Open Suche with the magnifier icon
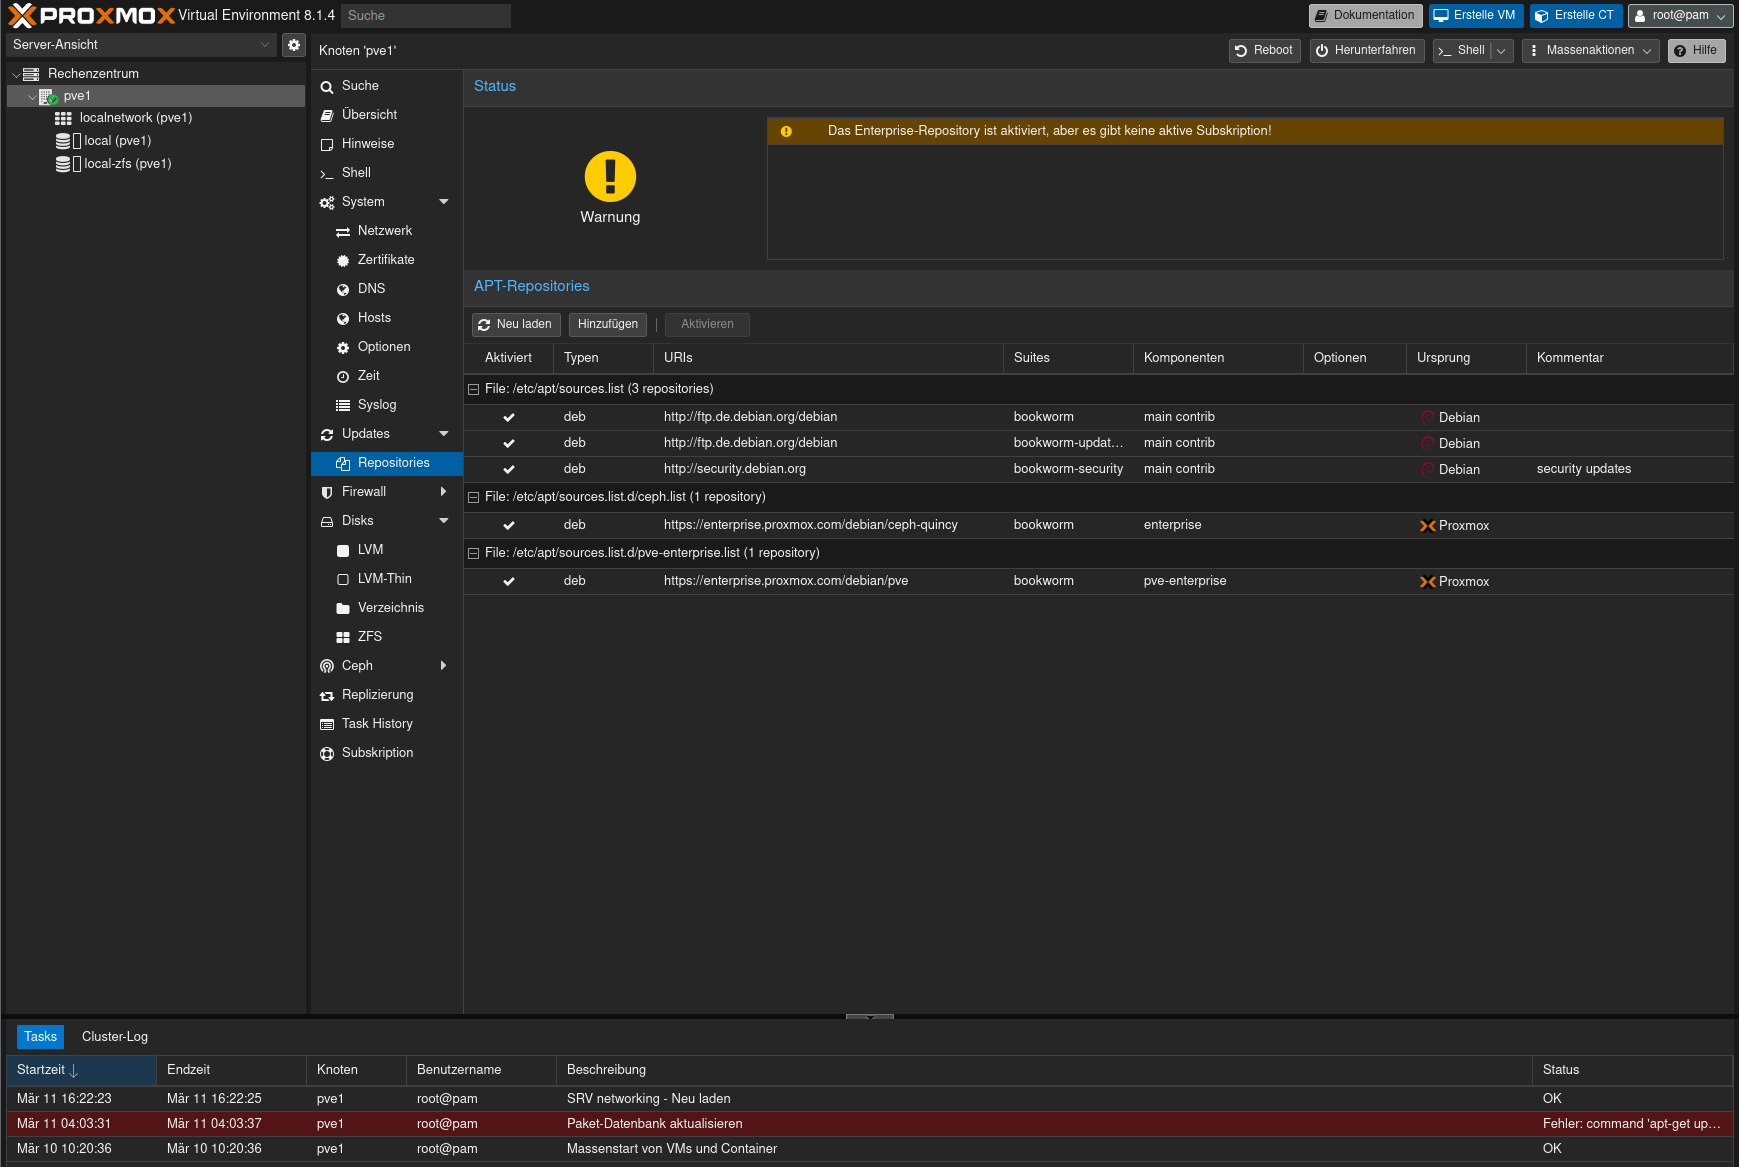This screenshot has height=1167, width=1739. [x=327, y=87]
